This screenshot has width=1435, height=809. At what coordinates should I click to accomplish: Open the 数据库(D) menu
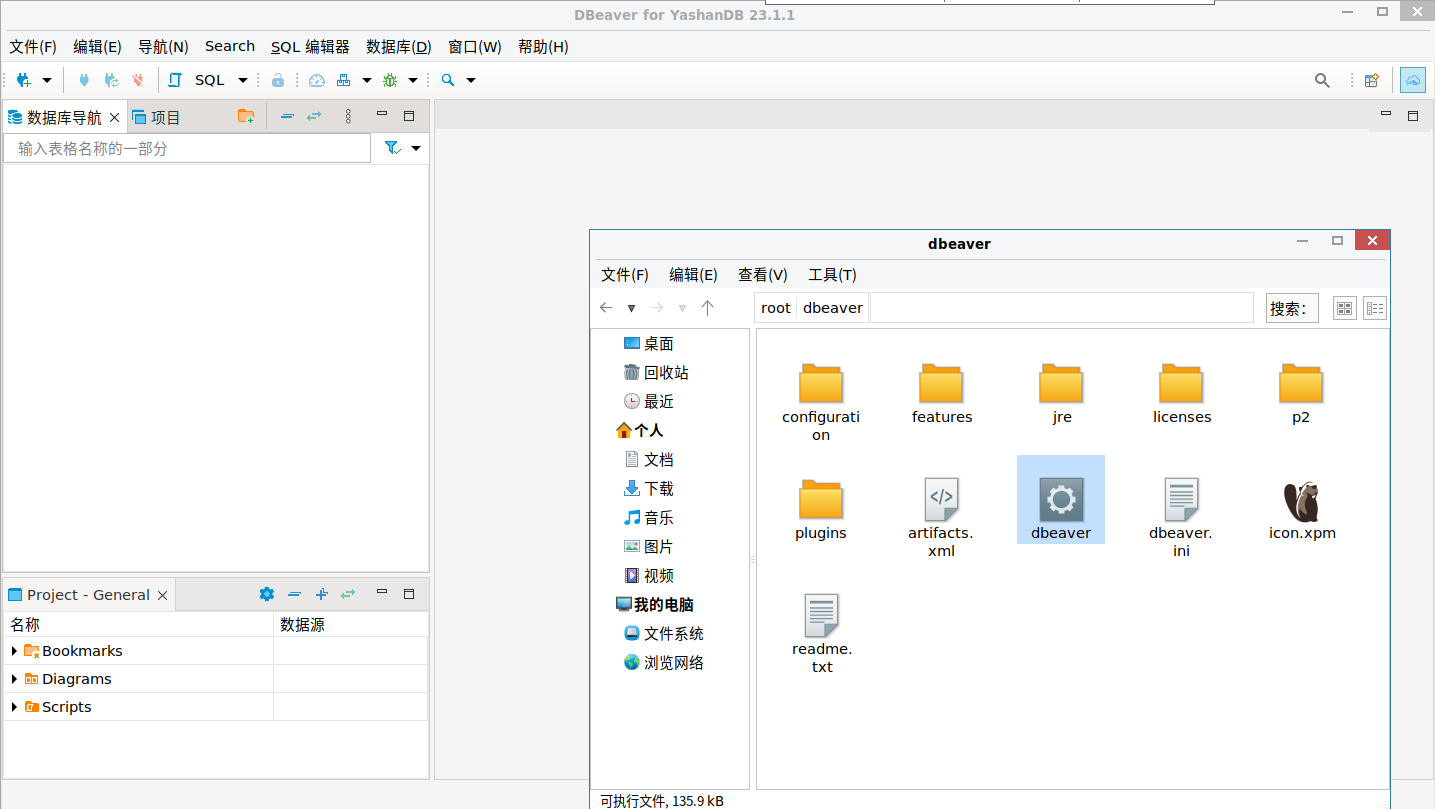[399, 47]
